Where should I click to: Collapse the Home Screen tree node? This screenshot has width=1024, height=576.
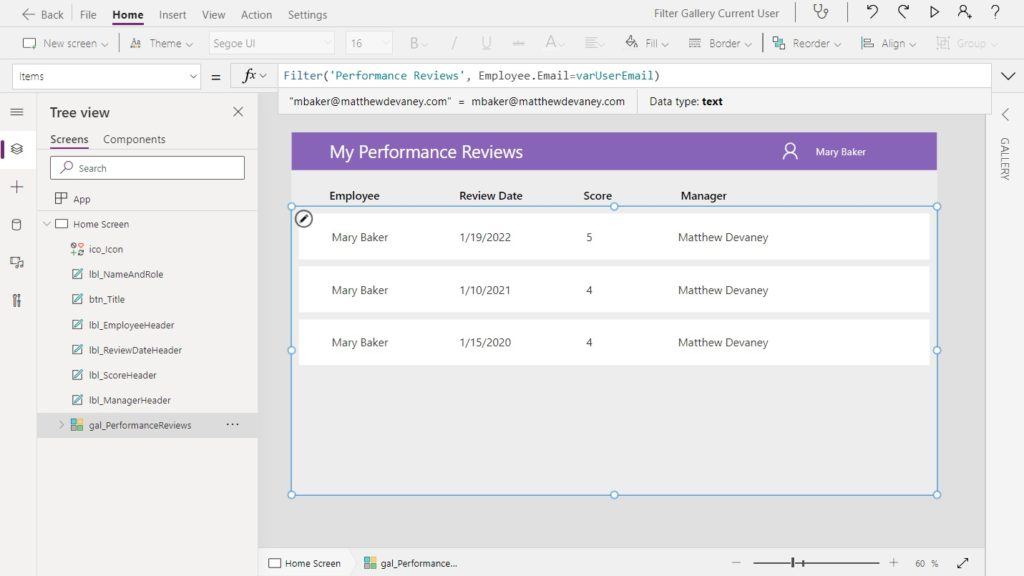tap(47, 224)
